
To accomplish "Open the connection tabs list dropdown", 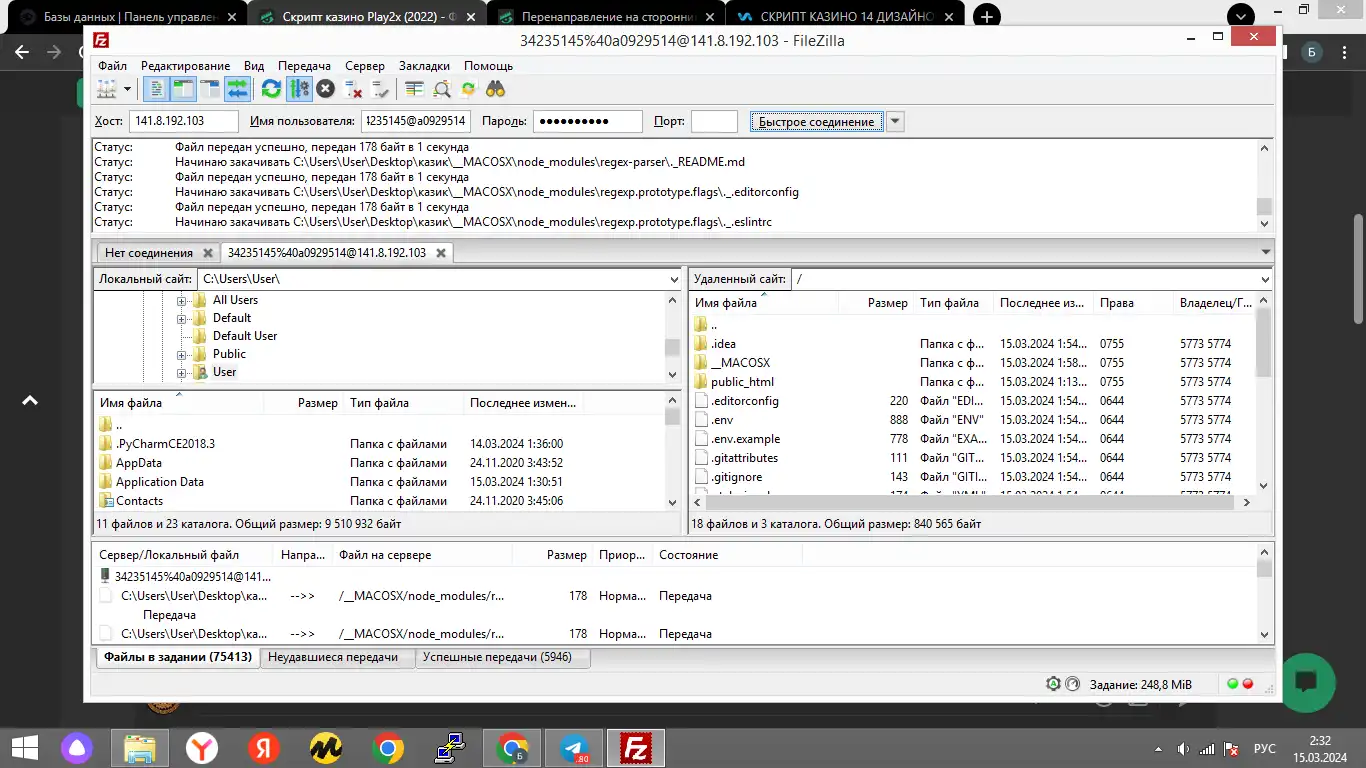I will click(1266, 252).
